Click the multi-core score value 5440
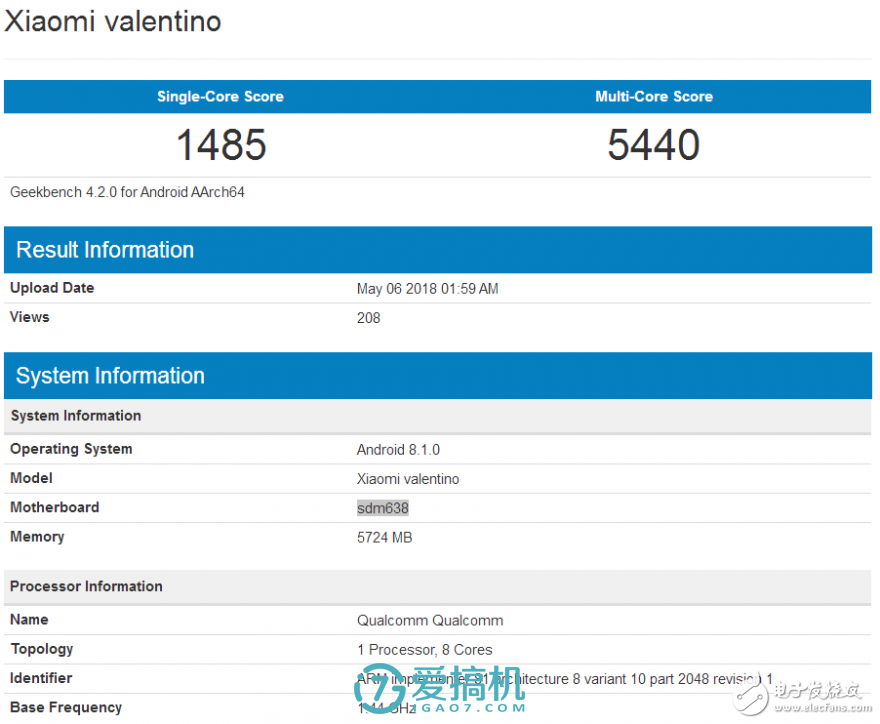The height and width of the screenshot is (724, 880). point(653,145)
